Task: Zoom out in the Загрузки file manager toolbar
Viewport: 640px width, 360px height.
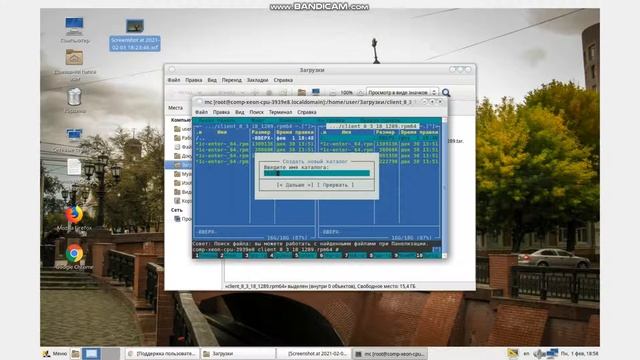Action: (333, 93)
